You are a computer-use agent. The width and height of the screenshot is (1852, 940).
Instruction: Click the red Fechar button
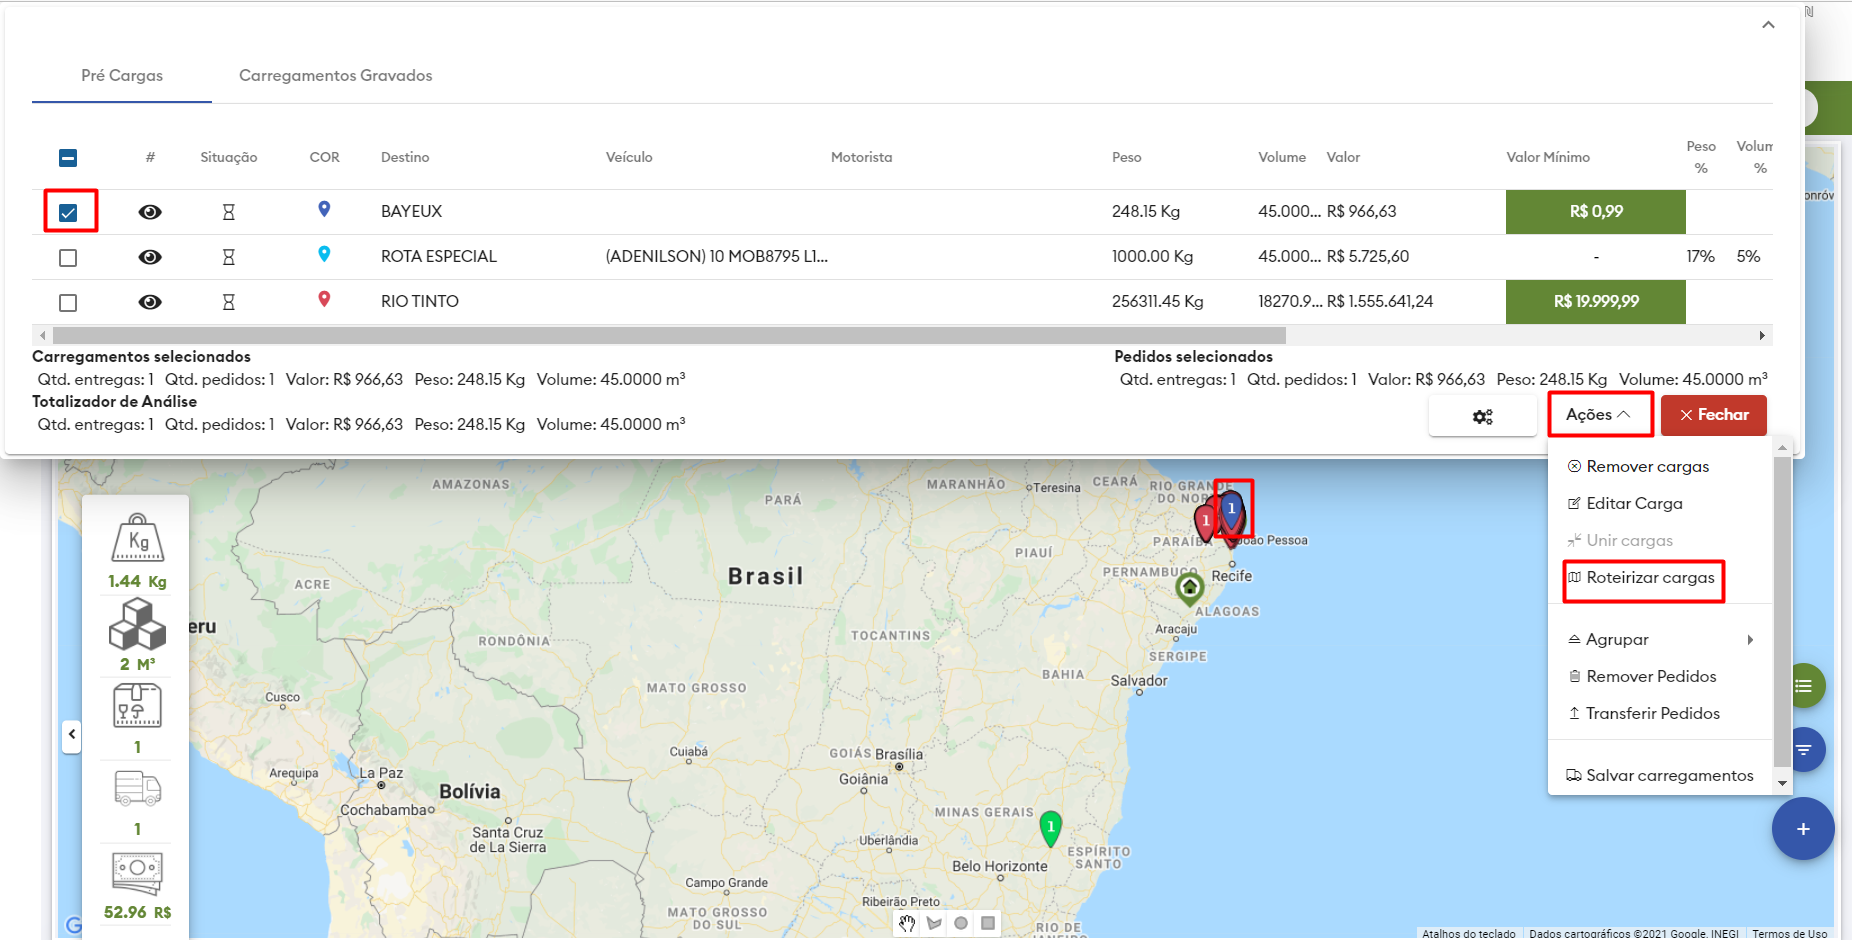[1714, 415]
